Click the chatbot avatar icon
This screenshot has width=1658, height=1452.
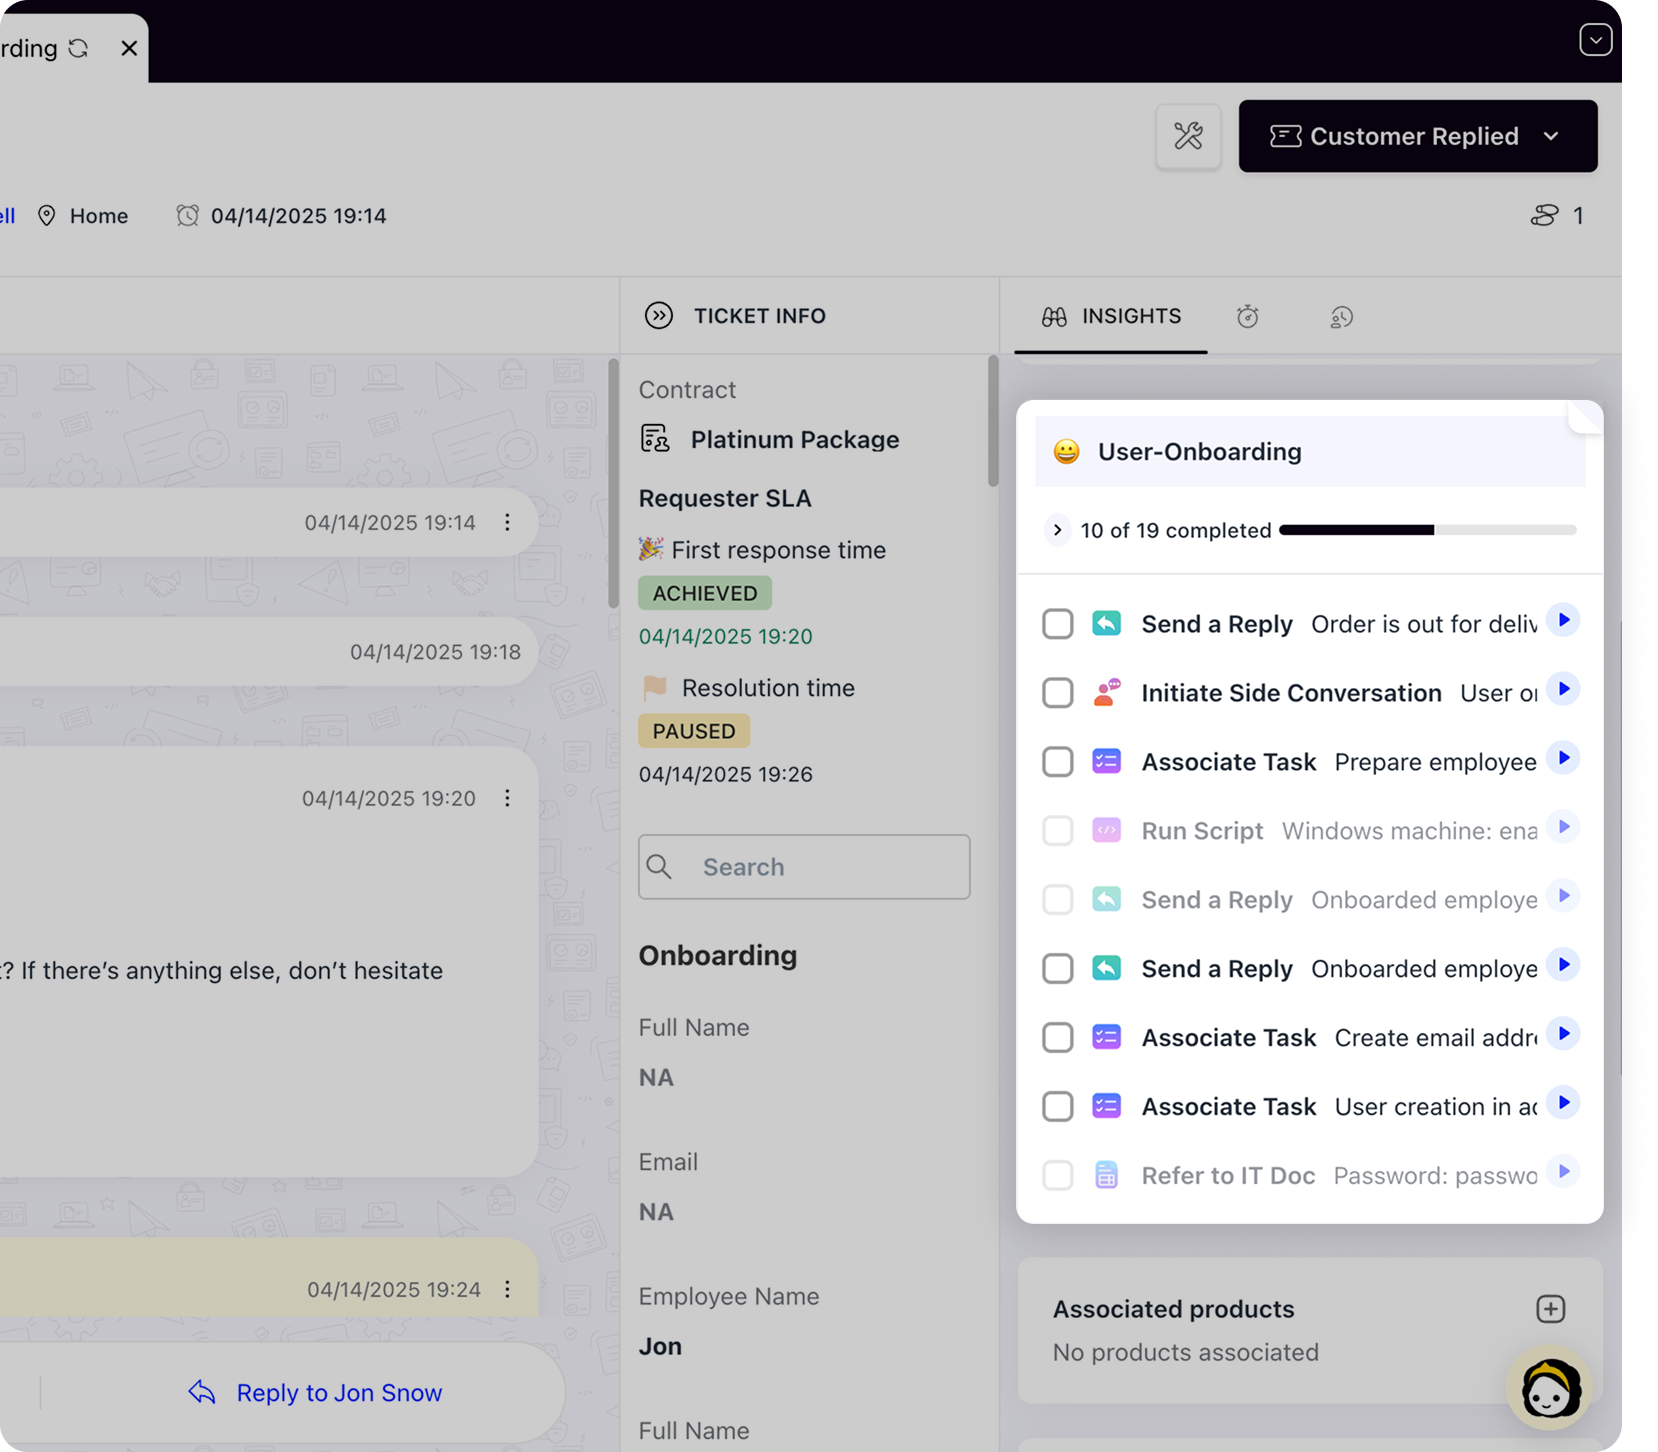click(1549, 1387)
